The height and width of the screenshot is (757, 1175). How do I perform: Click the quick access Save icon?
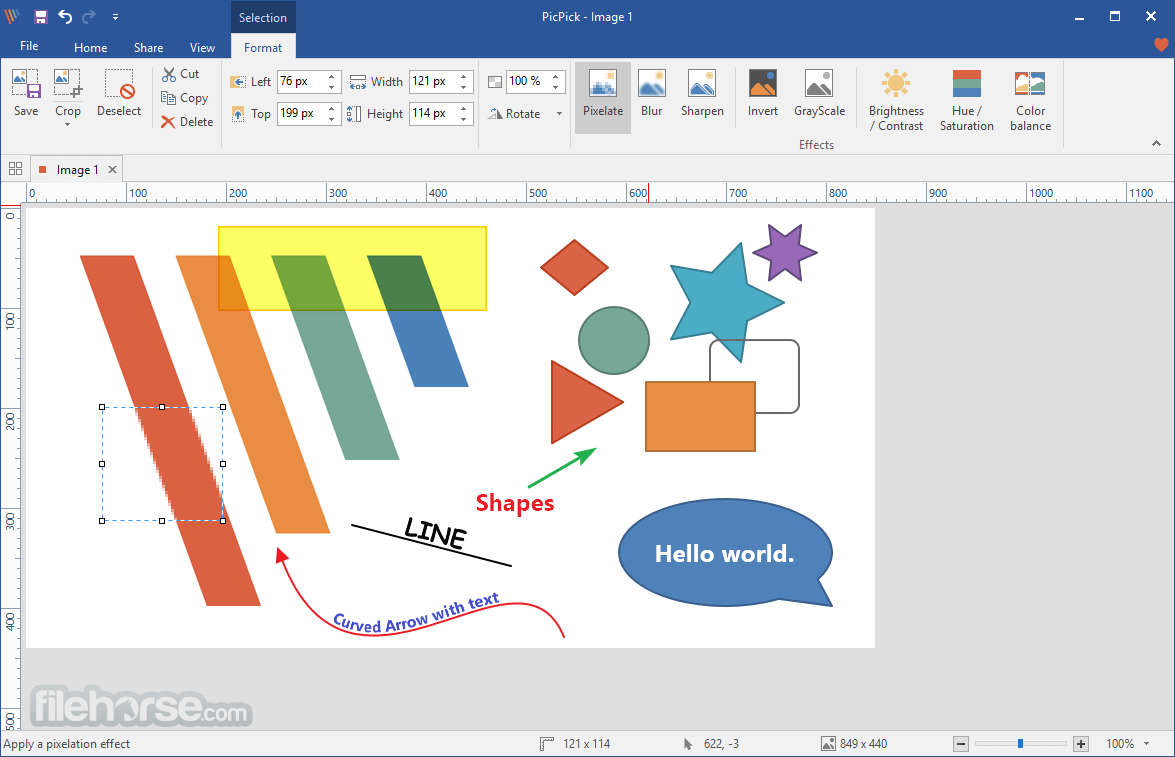click(40, 16)
